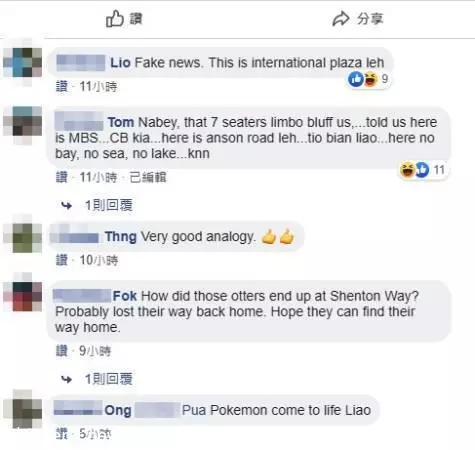Screen dimensions: 475x450
Task: Expand the 1 reply under Fok's comment
Action: pos(109,379)
